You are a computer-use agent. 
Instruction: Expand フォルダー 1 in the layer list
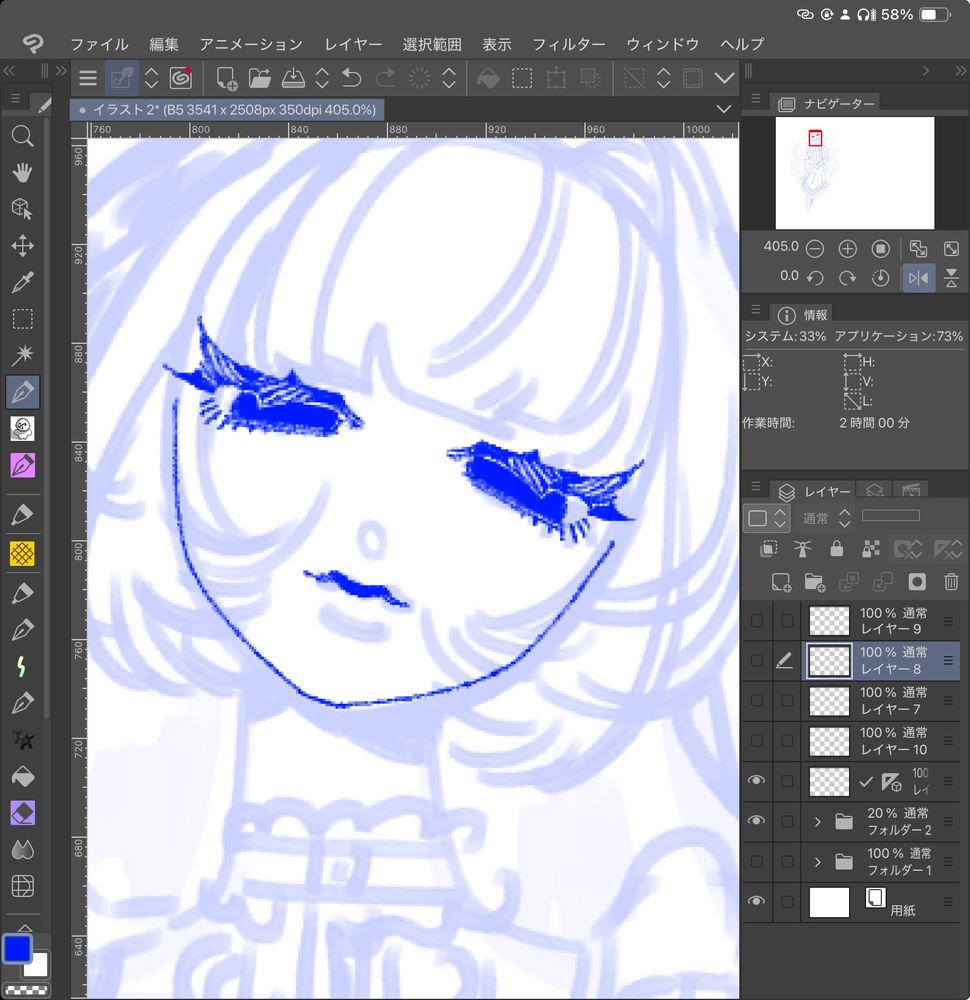(x=818, y=862)
